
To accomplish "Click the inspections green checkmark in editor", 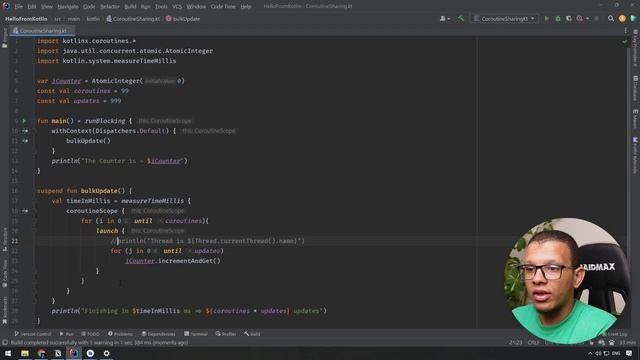I will click(x=624, y=41).
